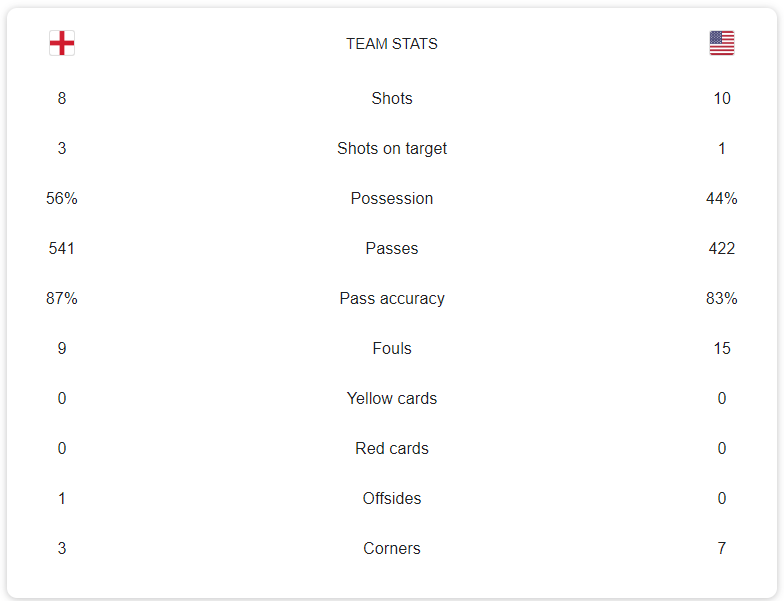Click the Red cards label
The image size is (784, 601).
[392, 448]
